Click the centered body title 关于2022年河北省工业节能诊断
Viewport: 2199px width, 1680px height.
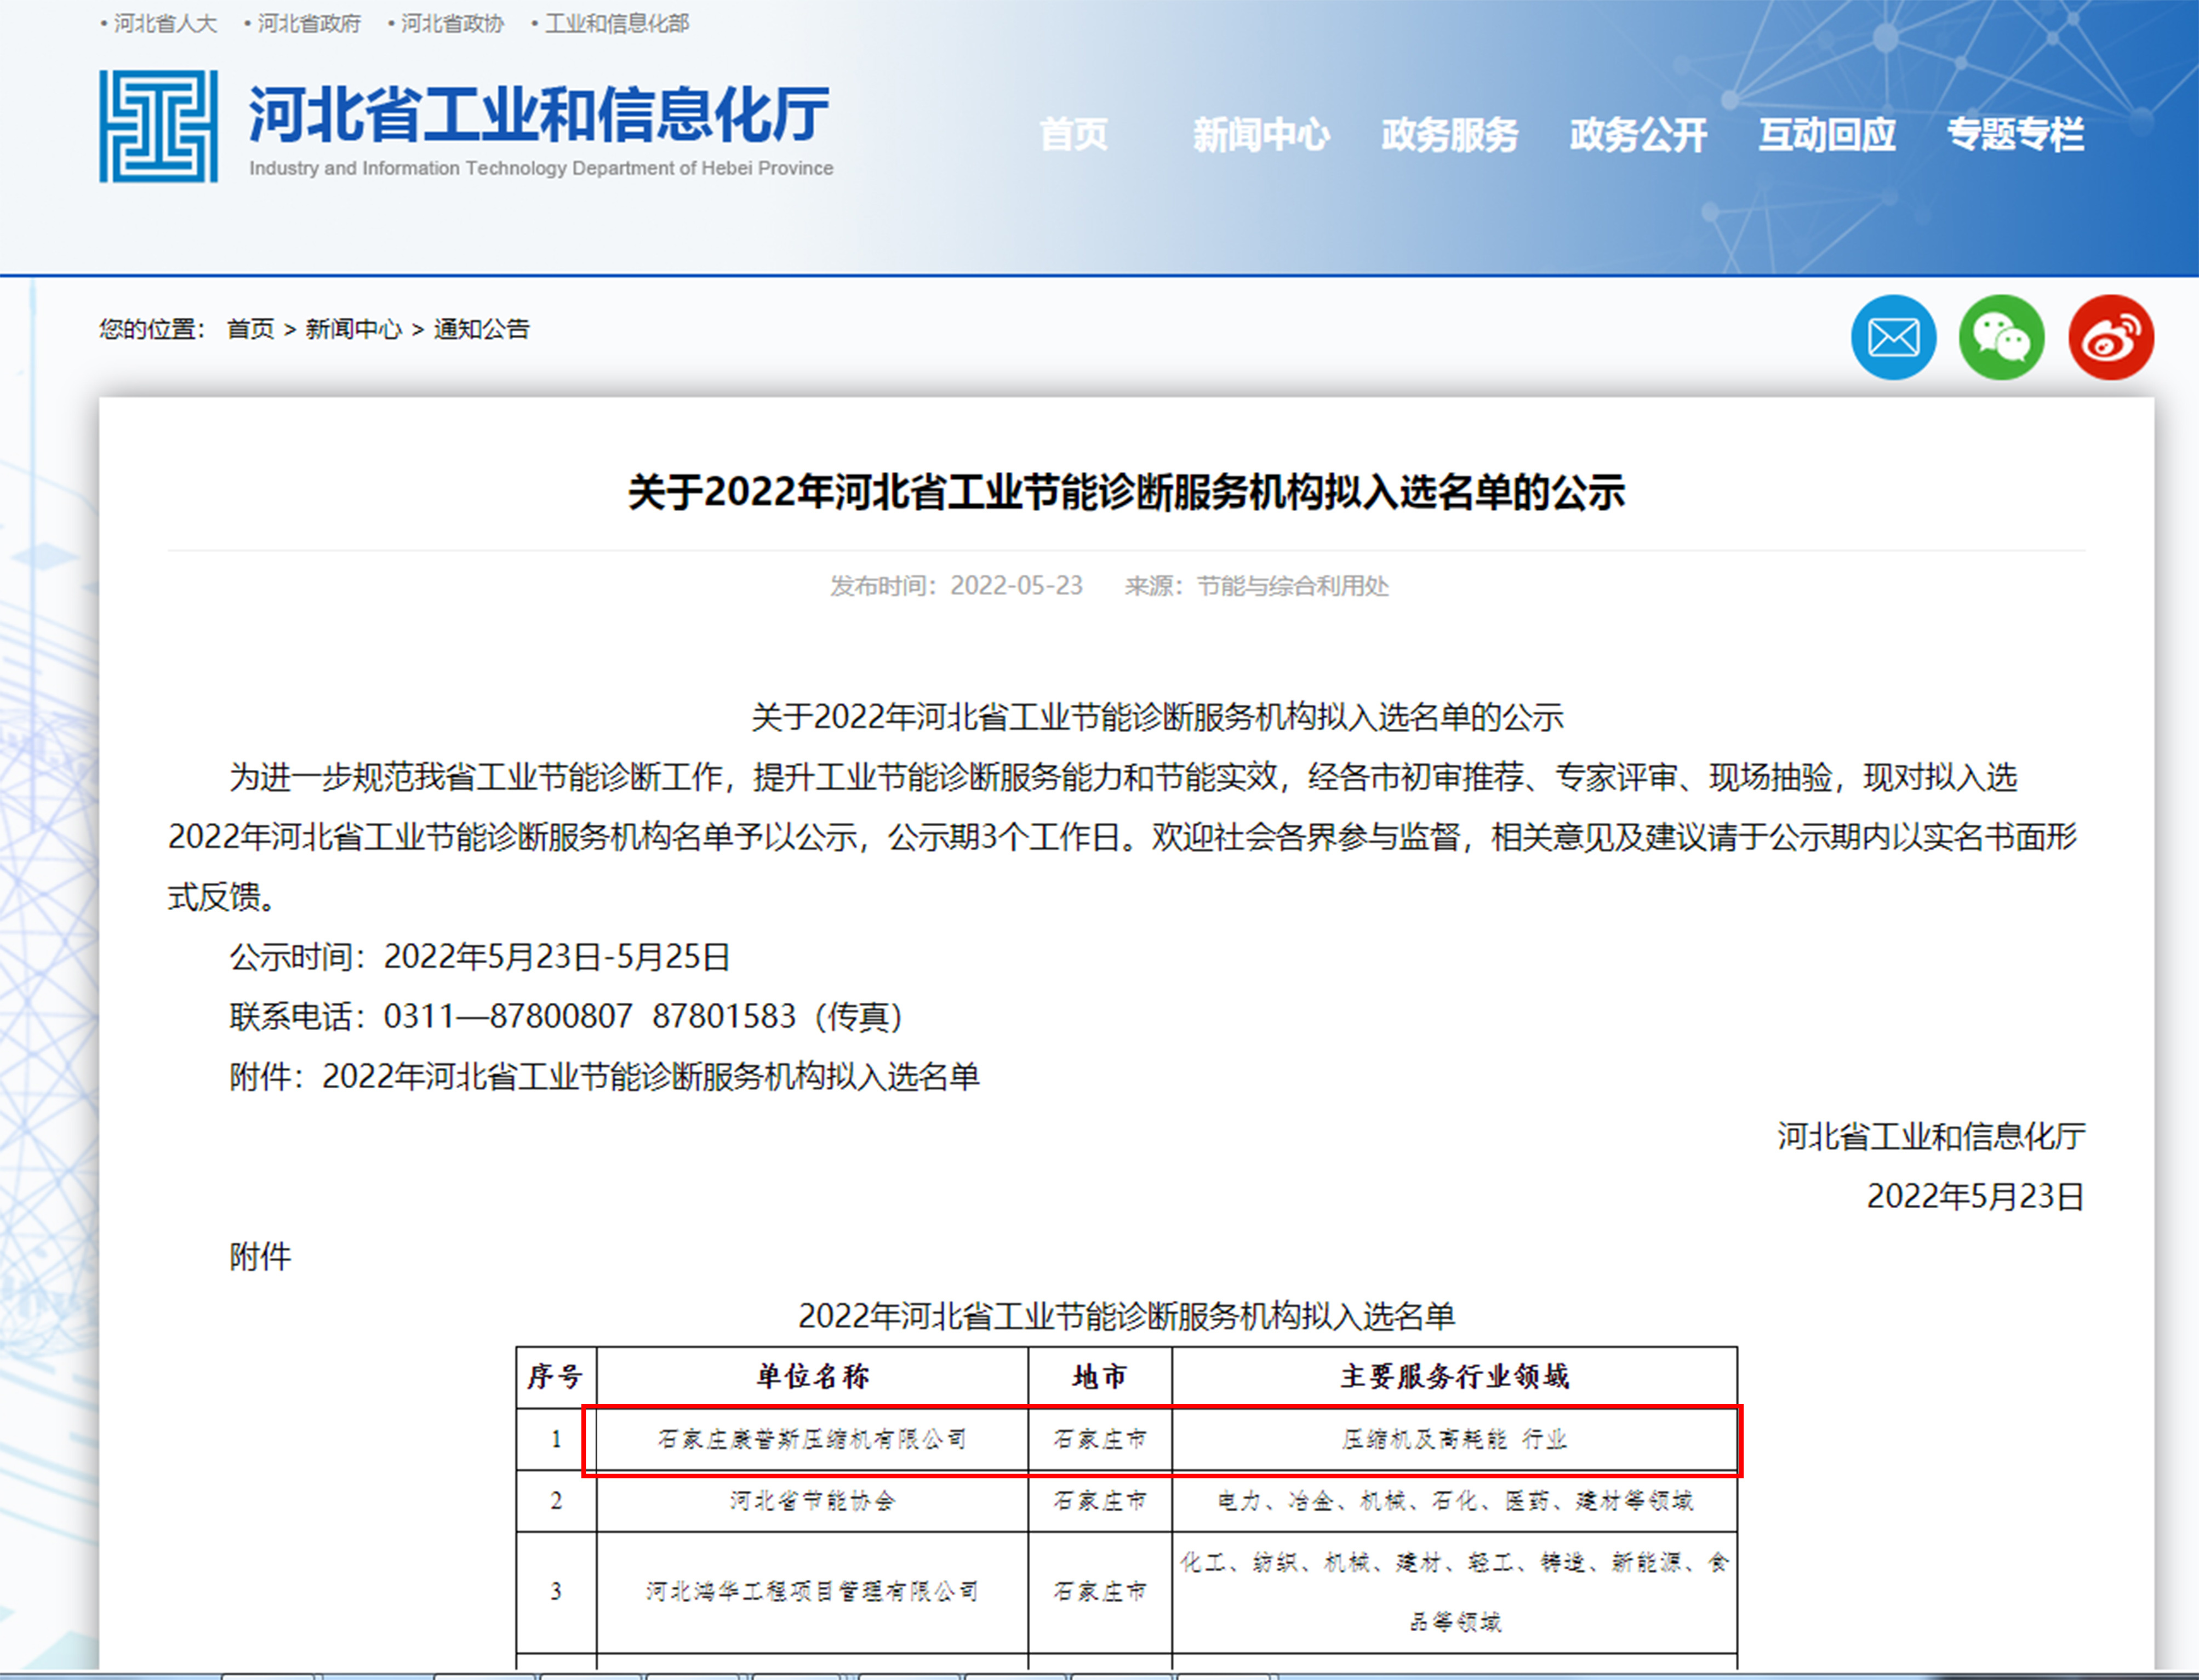point(1157,717)
